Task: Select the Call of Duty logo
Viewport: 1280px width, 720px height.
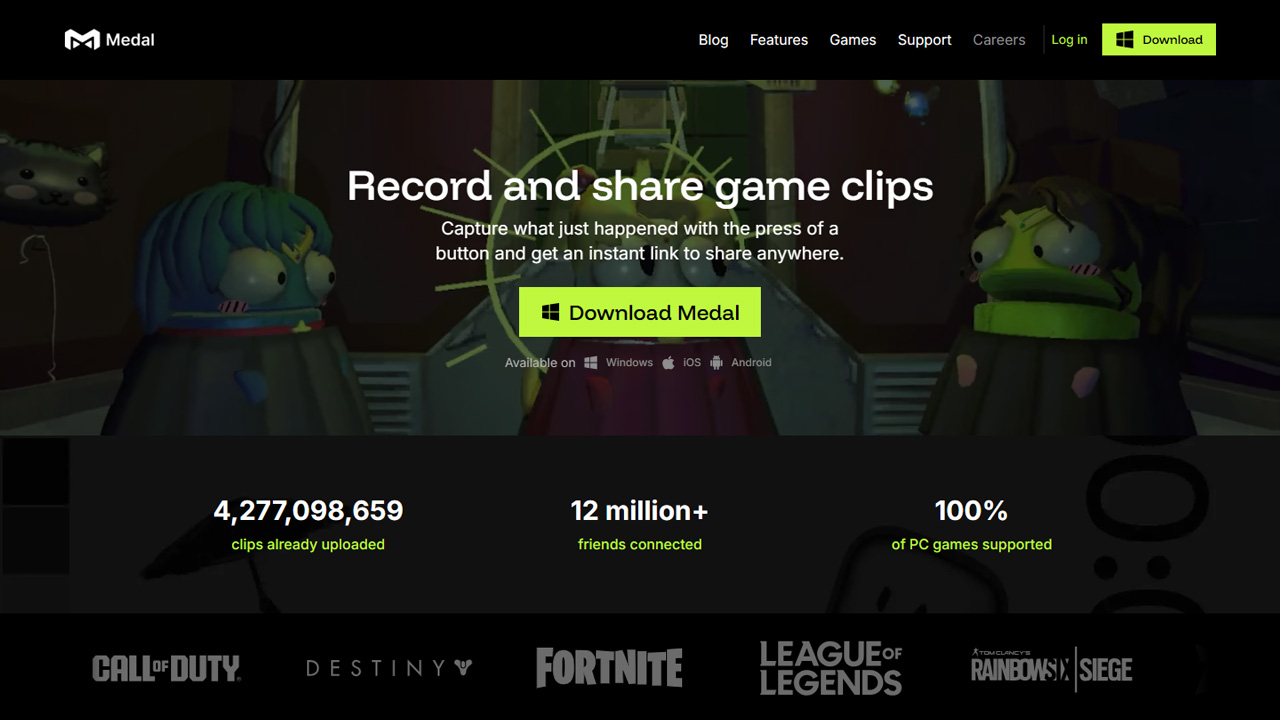Action: [x=166, y=668]
